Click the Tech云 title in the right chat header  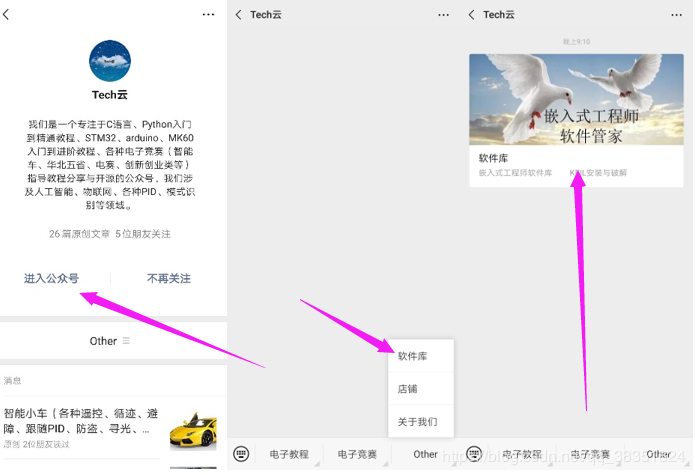pos(499,15)
